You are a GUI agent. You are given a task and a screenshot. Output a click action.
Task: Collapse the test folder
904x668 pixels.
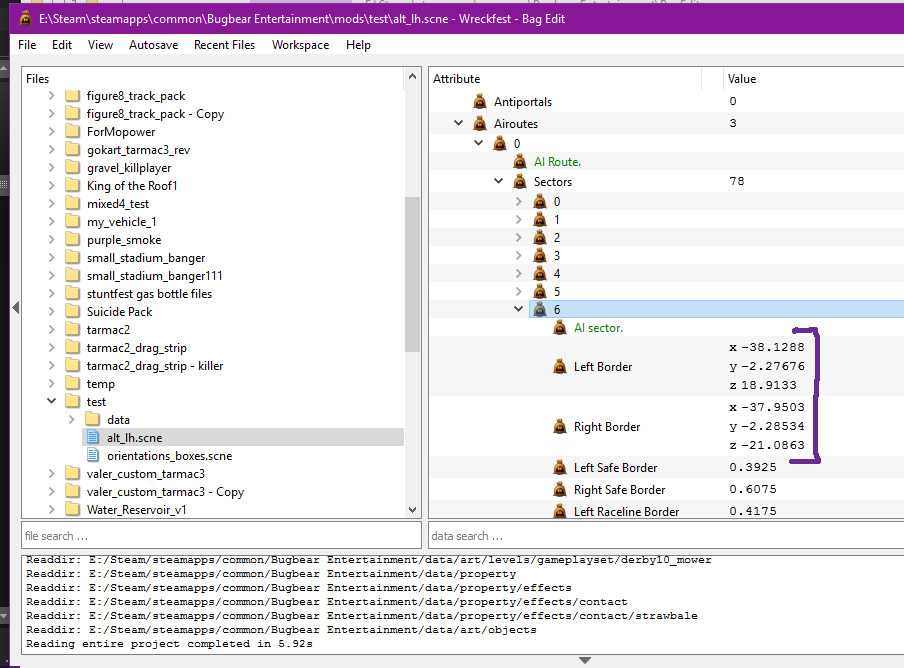pos(51,401)
